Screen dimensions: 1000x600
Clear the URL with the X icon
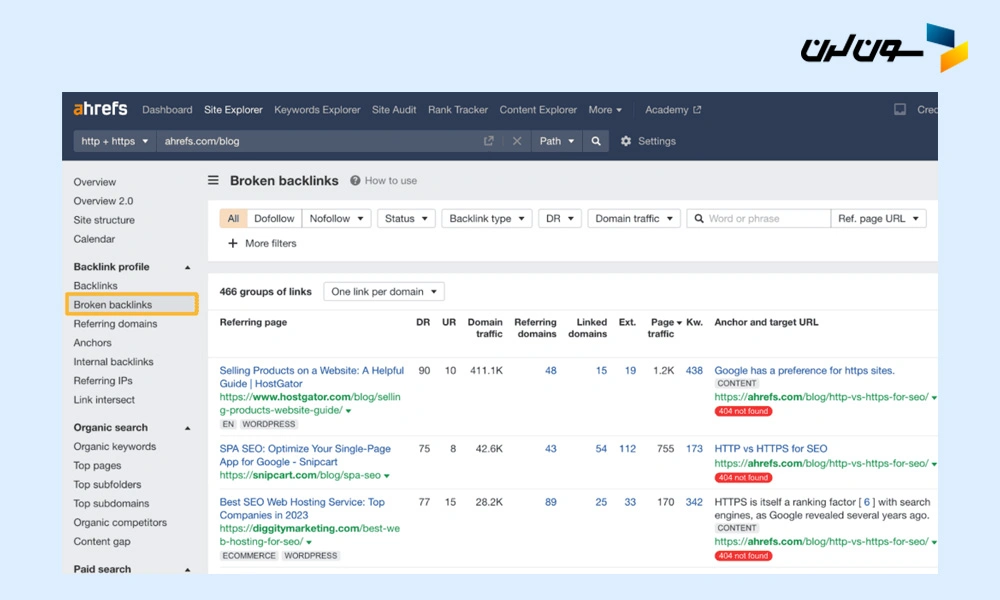tap(517, 141)
